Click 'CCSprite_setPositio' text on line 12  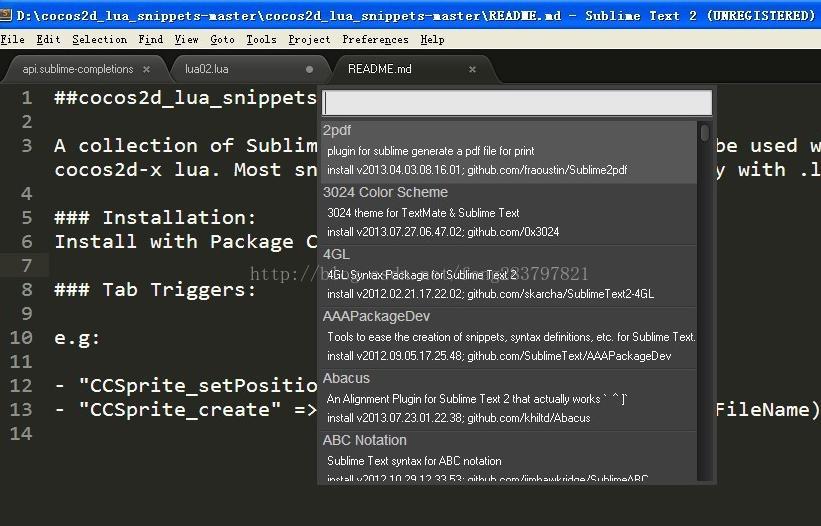pyautogui.click(x=203, y=386)
